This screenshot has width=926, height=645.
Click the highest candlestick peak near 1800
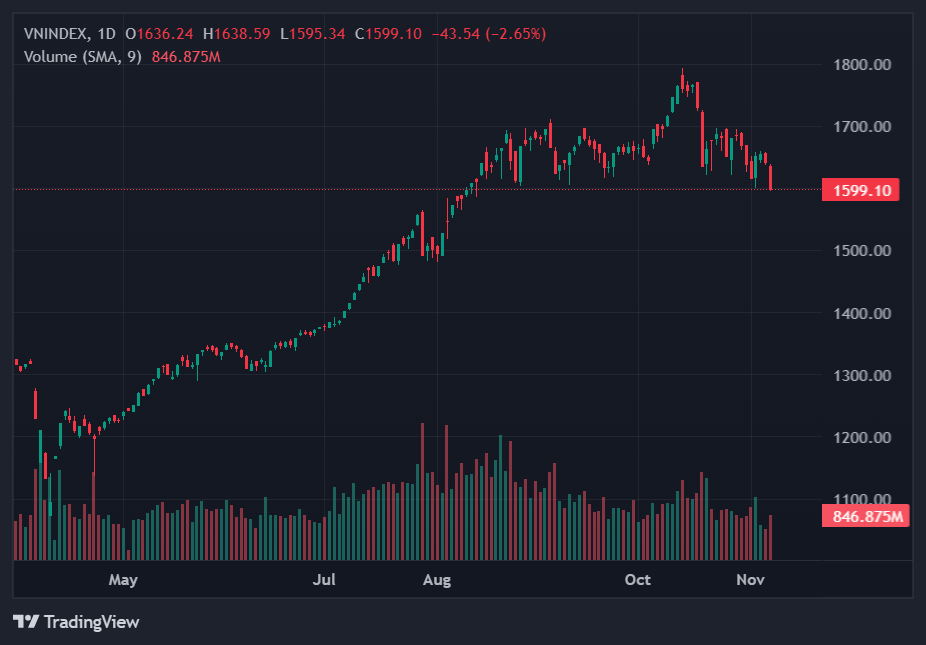click(683, 76)
